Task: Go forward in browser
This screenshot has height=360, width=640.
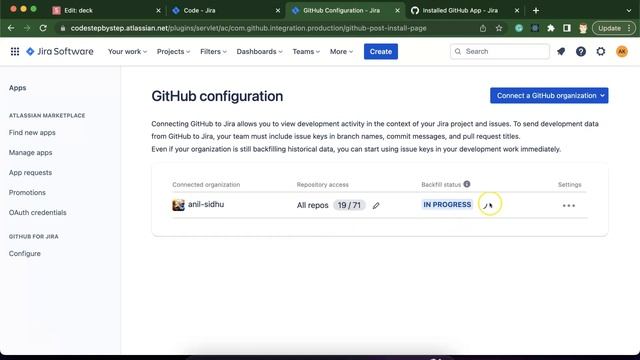Action: click(x=27, y=28)
